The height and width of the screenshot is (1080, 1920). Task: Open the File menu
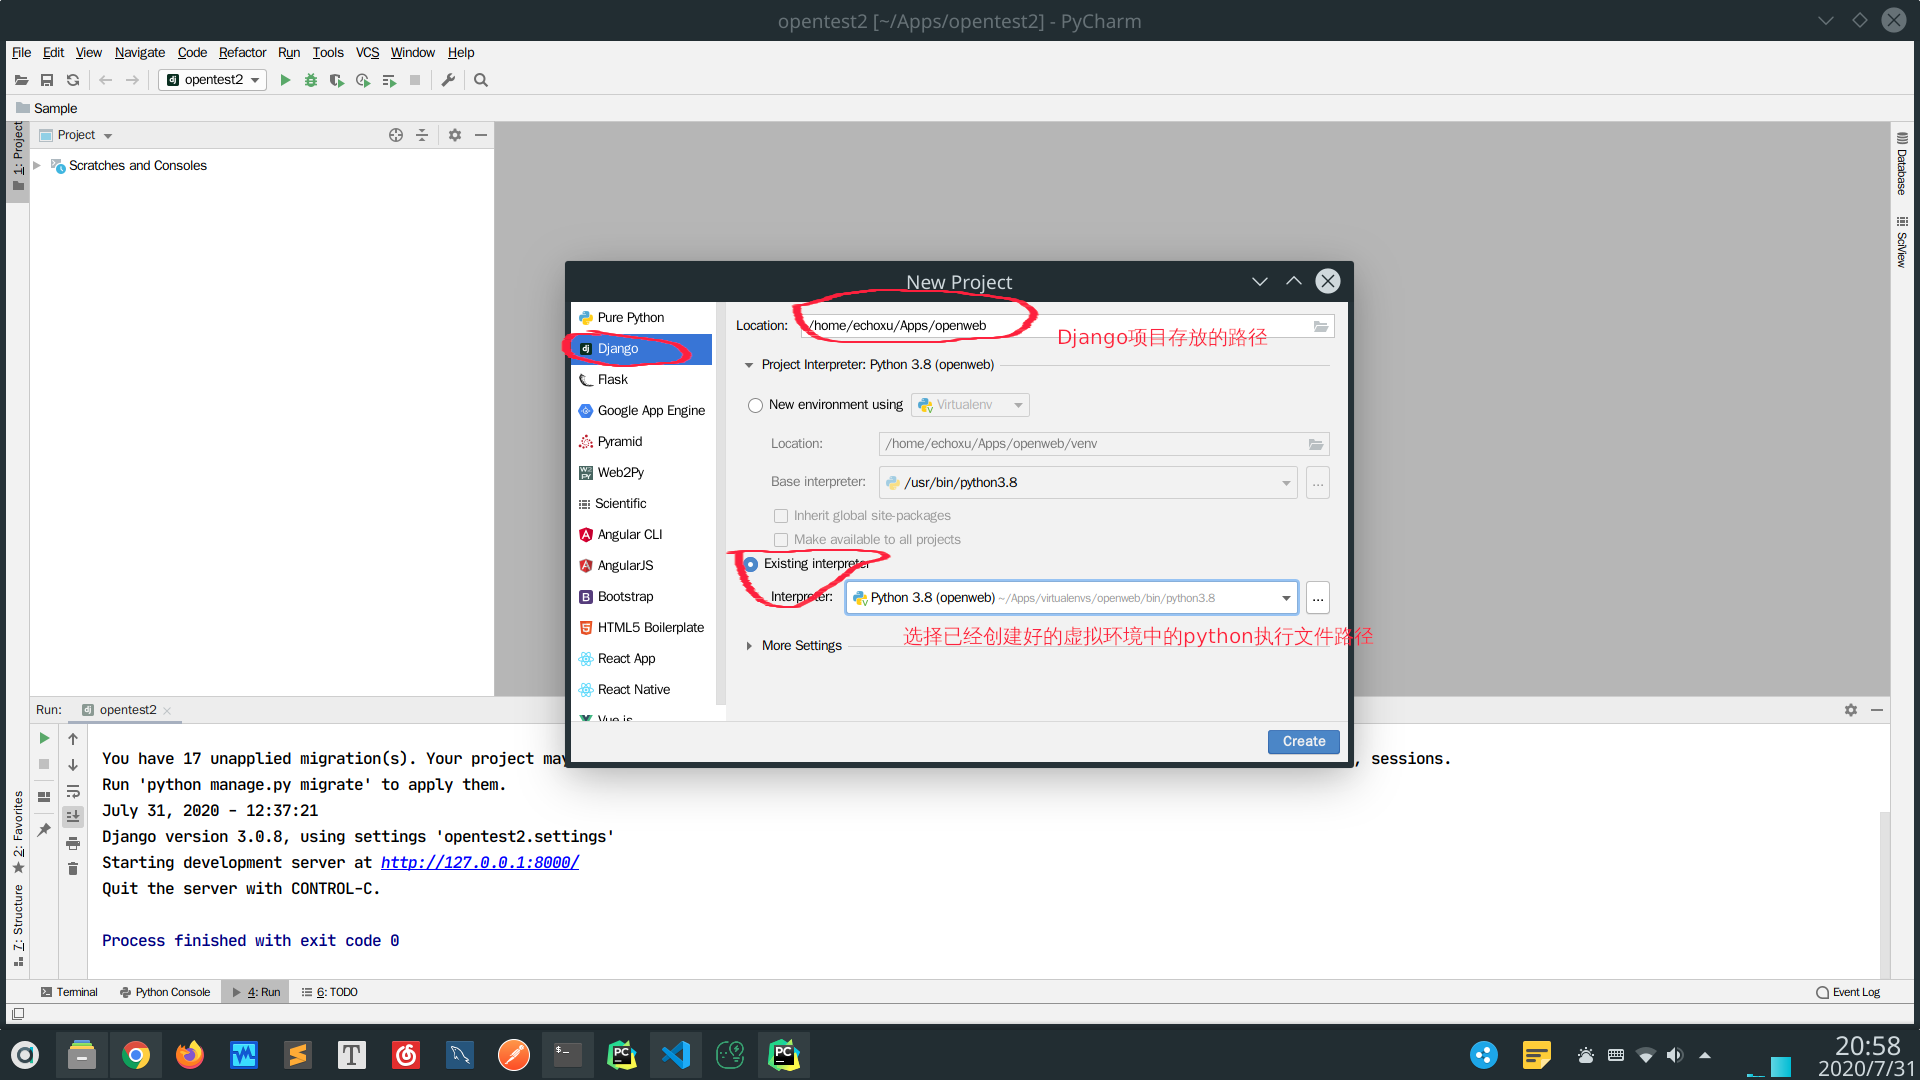click(x=21, y=52)
